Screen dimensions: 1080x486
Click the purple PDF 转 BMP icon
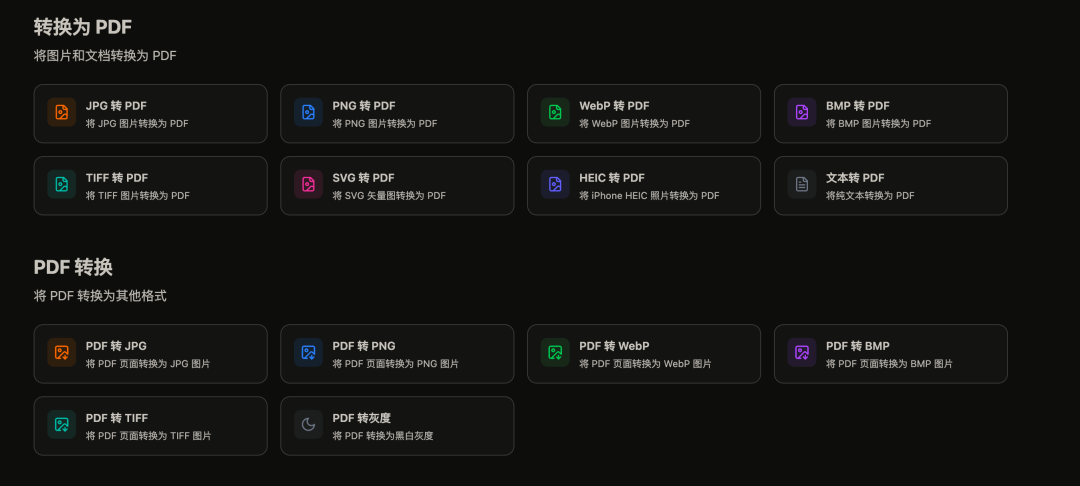point(802,353)
